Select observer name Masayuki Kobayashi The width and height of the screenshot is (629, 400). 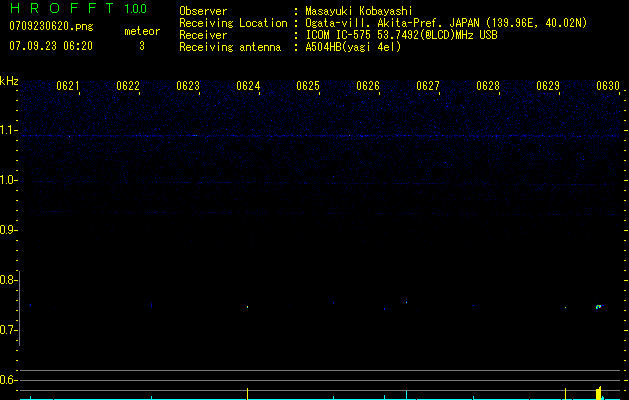point(359,12)
